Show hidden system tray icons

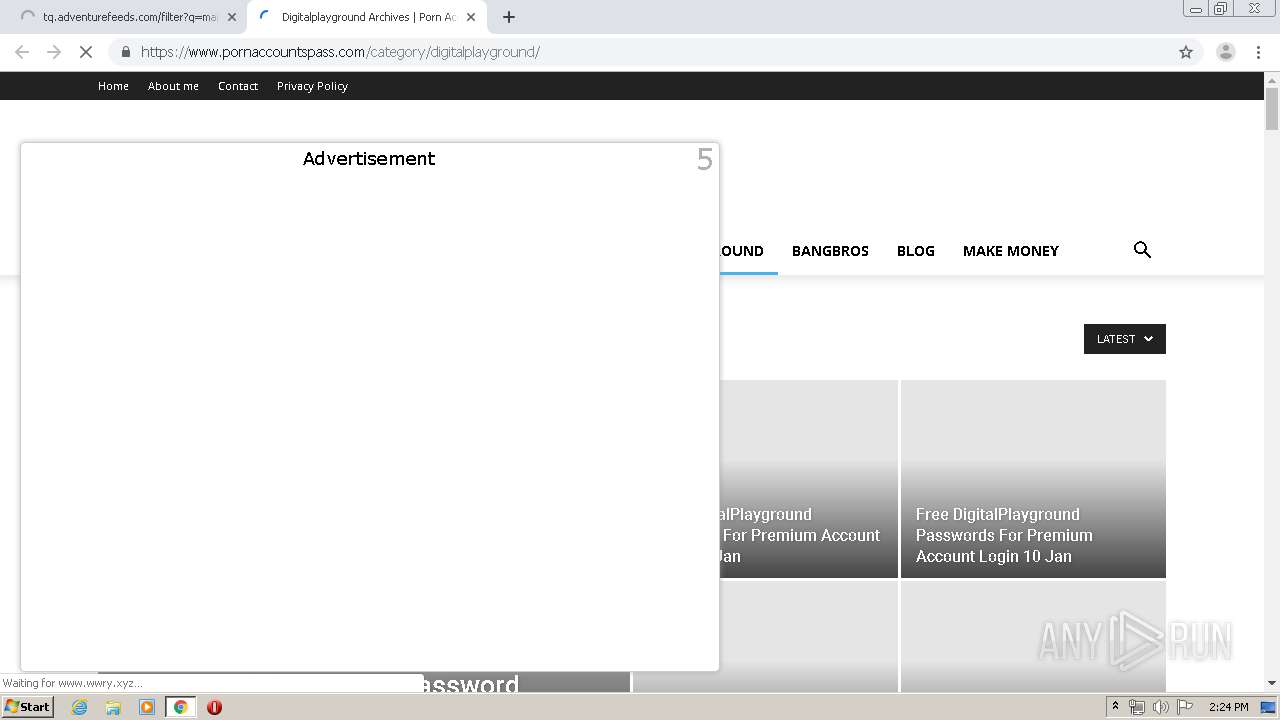(x=1116, y=707)
